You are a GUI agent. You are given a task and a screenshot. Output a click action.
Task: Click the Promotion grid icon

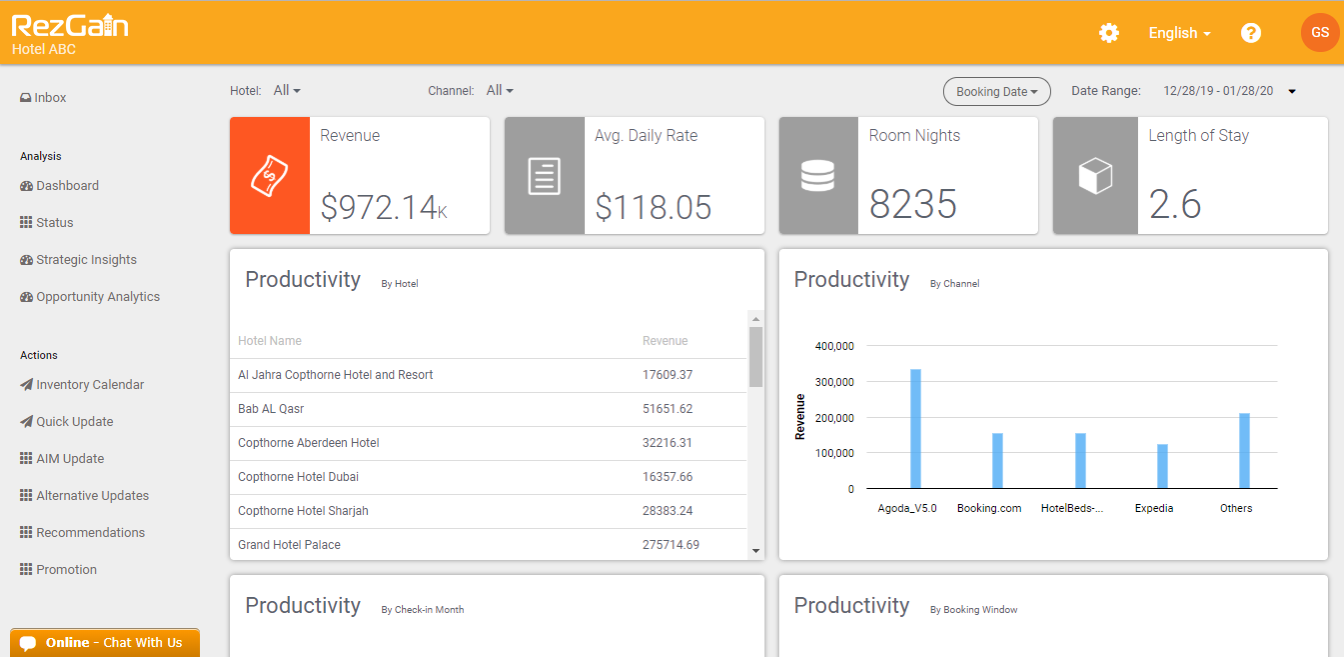click(x=26, y=570)
